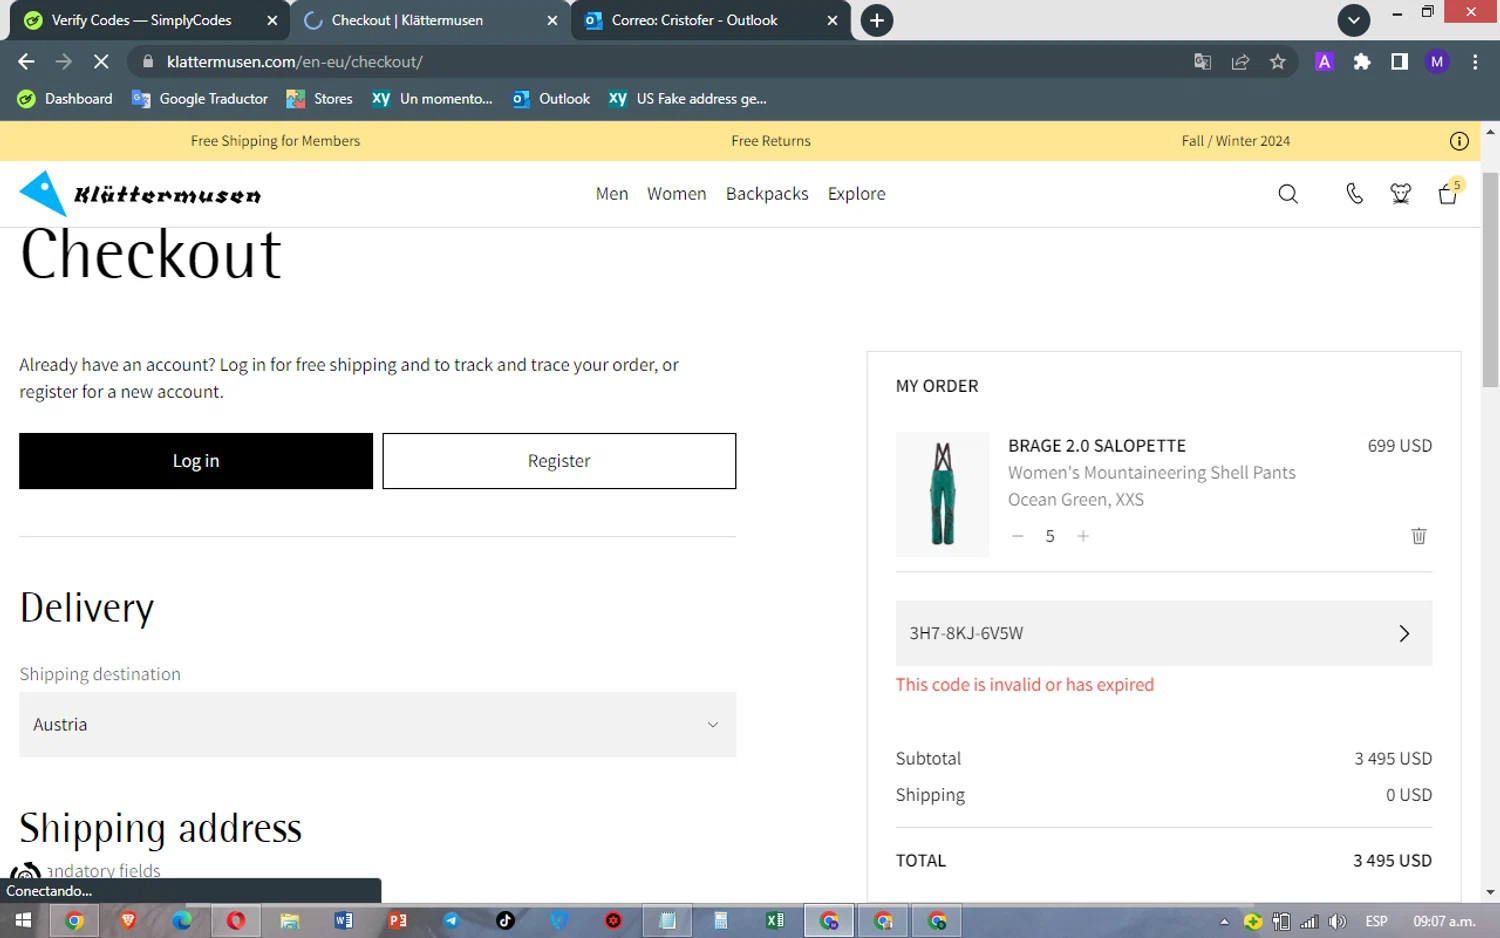This screenshot has height=938, width=1500.
Task: Open the Windows Start menu
Action: coord(22,921)
